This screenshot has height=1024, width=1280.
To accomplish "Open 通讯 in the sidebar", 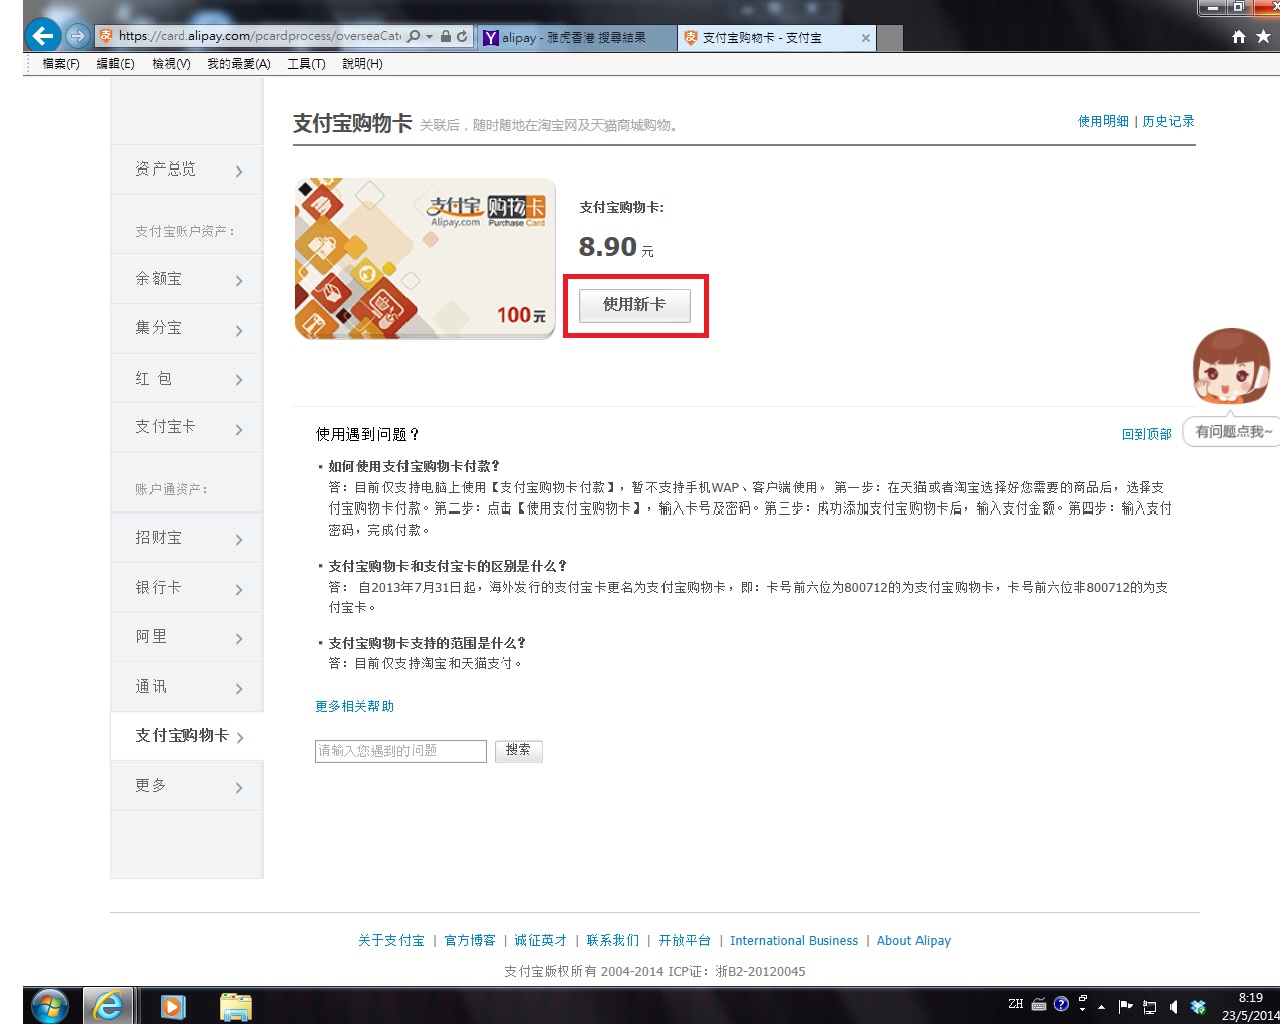I will coord(187,687).
